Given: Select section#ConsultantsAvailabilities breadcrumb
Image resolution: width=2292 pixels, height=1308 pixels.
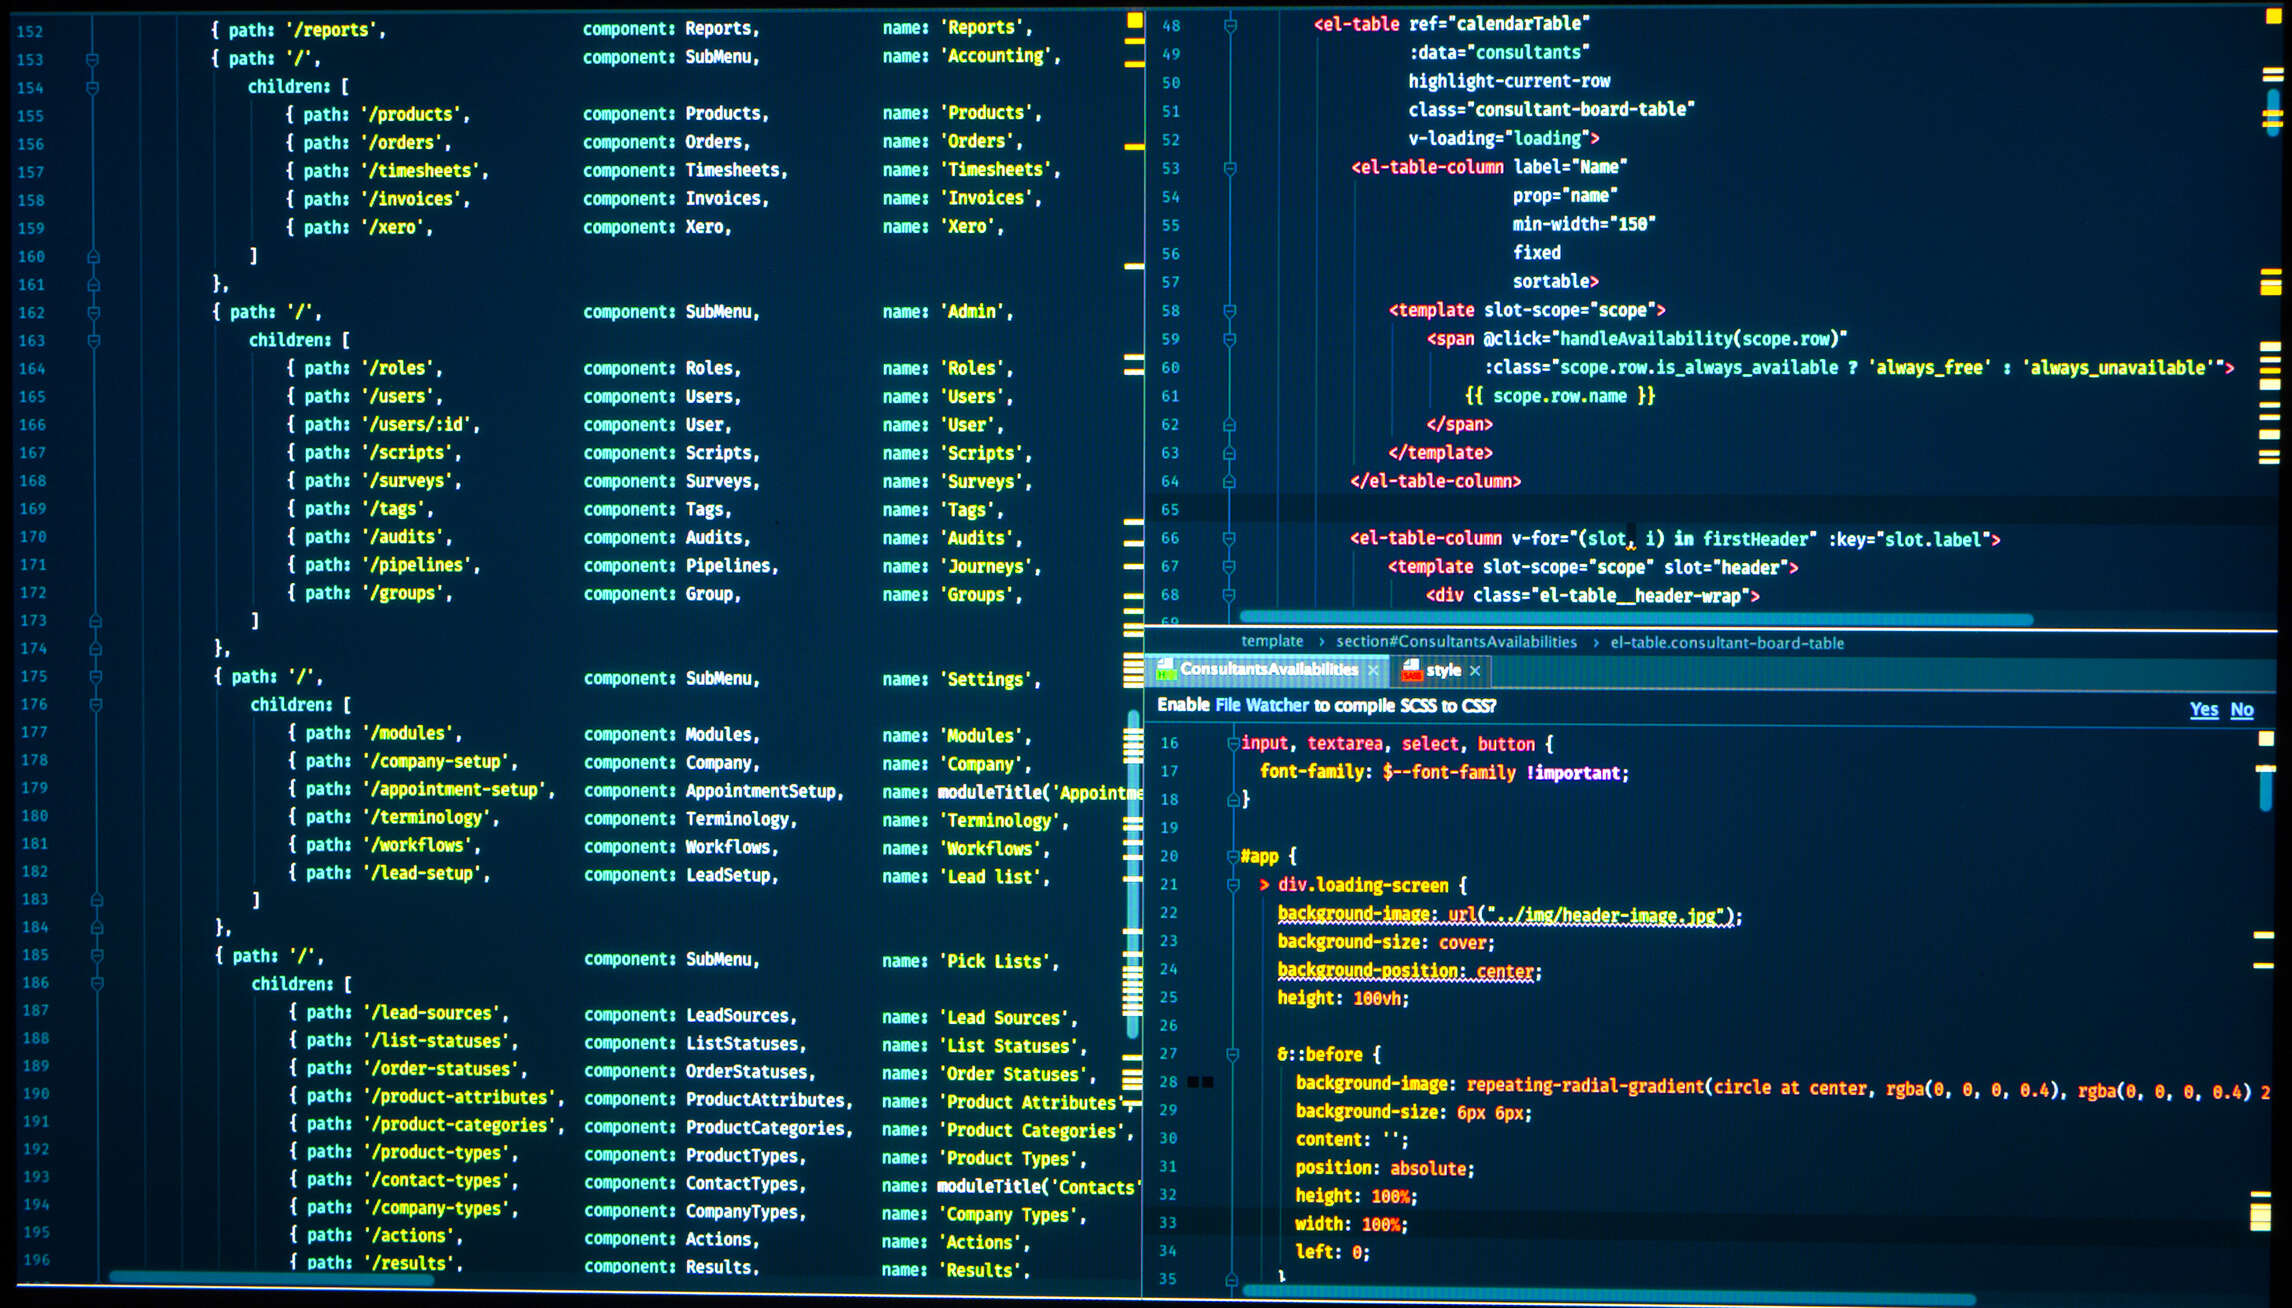Looking at the screenshot, I should pyautogui.click(x=1456, y=642).
